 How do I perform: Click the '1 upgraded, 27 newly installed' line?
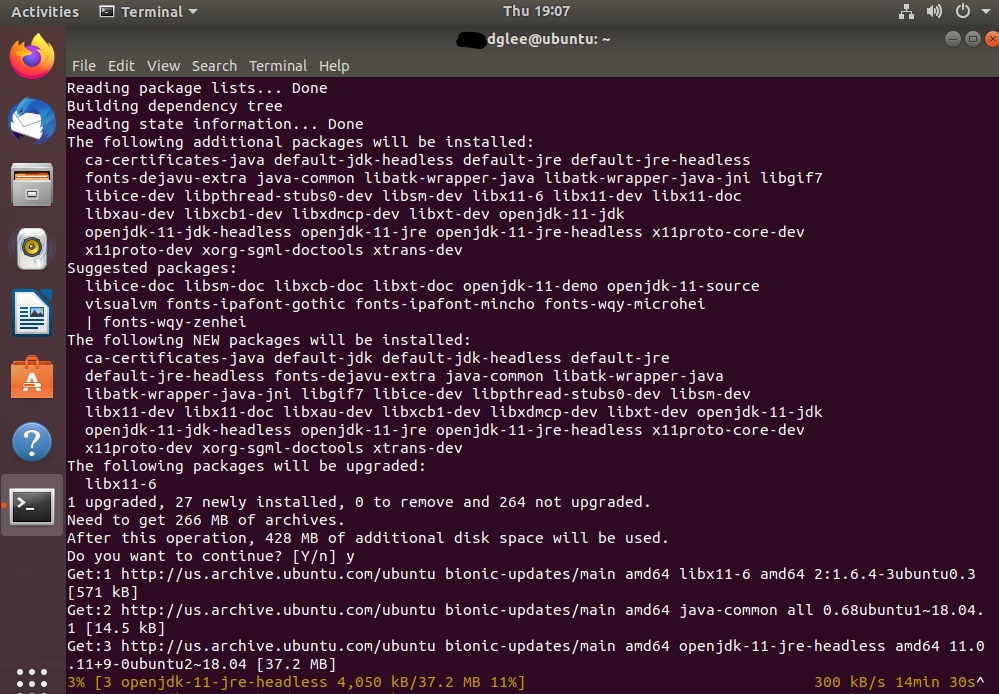pyautogui.click(x=359, y=502)
